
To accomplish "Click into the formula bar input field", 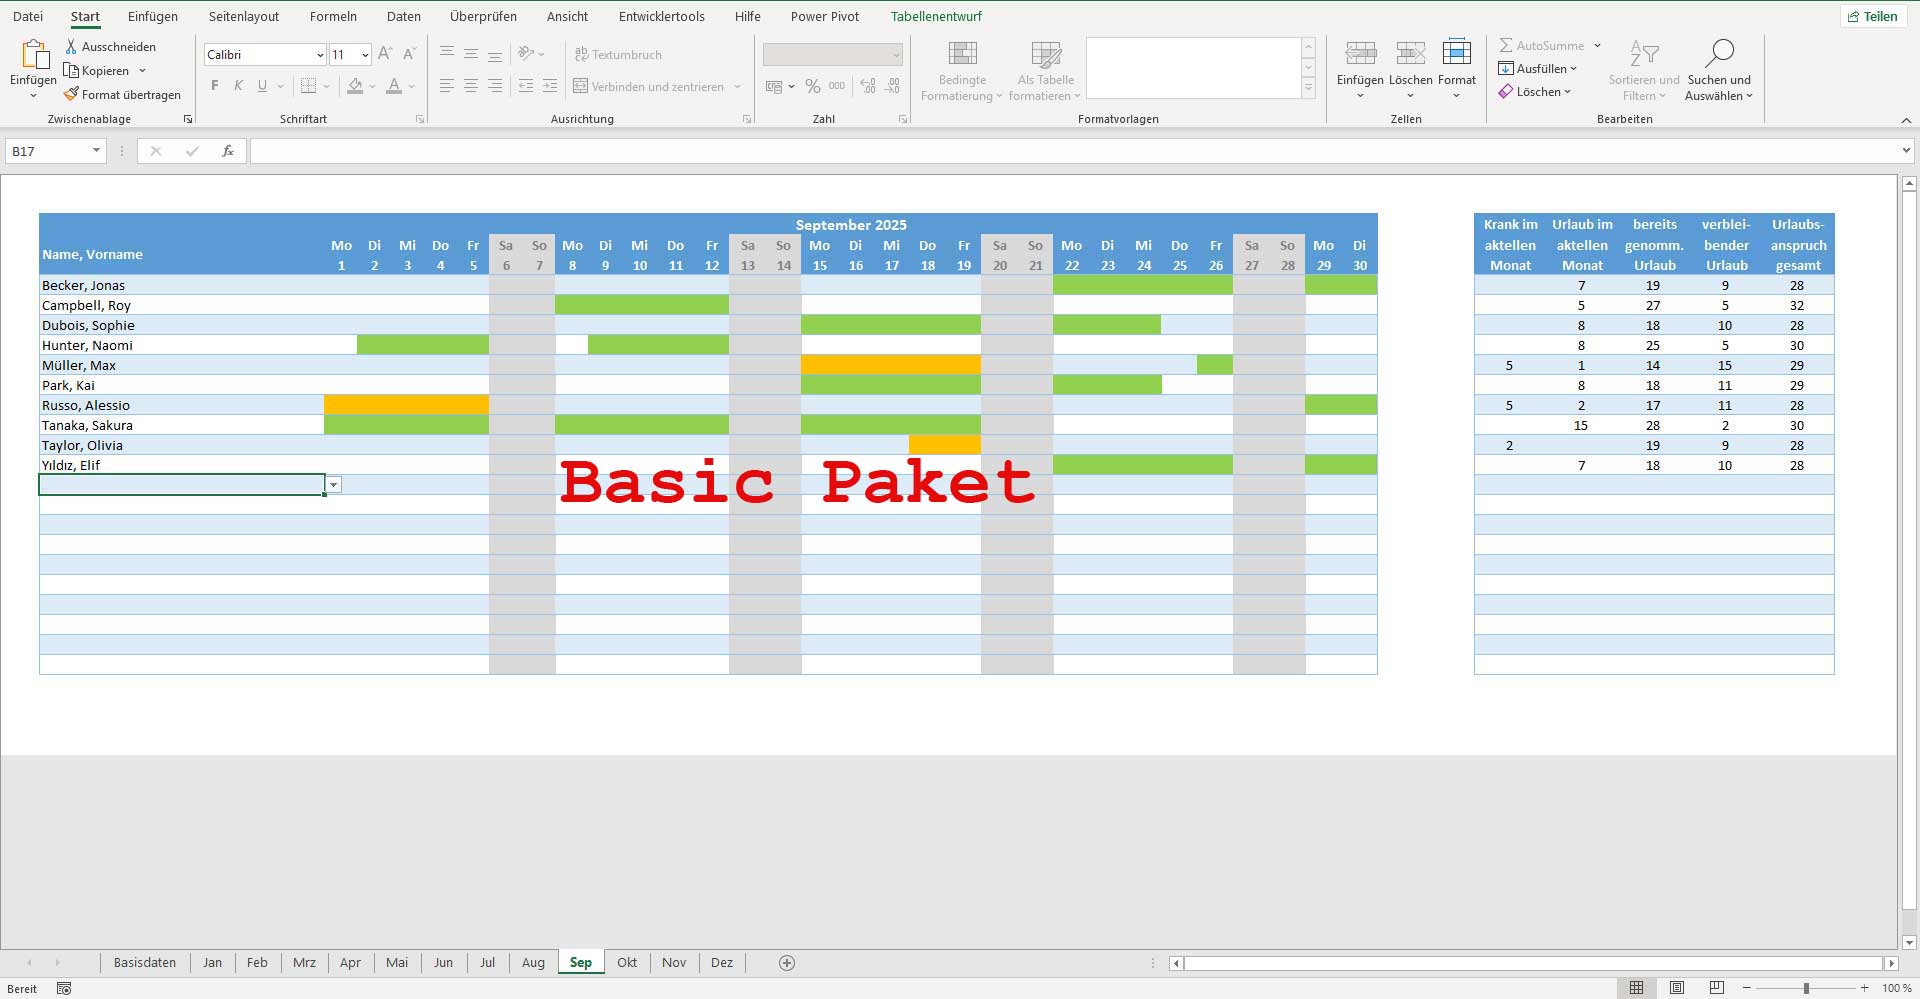I will (1070, 151).
